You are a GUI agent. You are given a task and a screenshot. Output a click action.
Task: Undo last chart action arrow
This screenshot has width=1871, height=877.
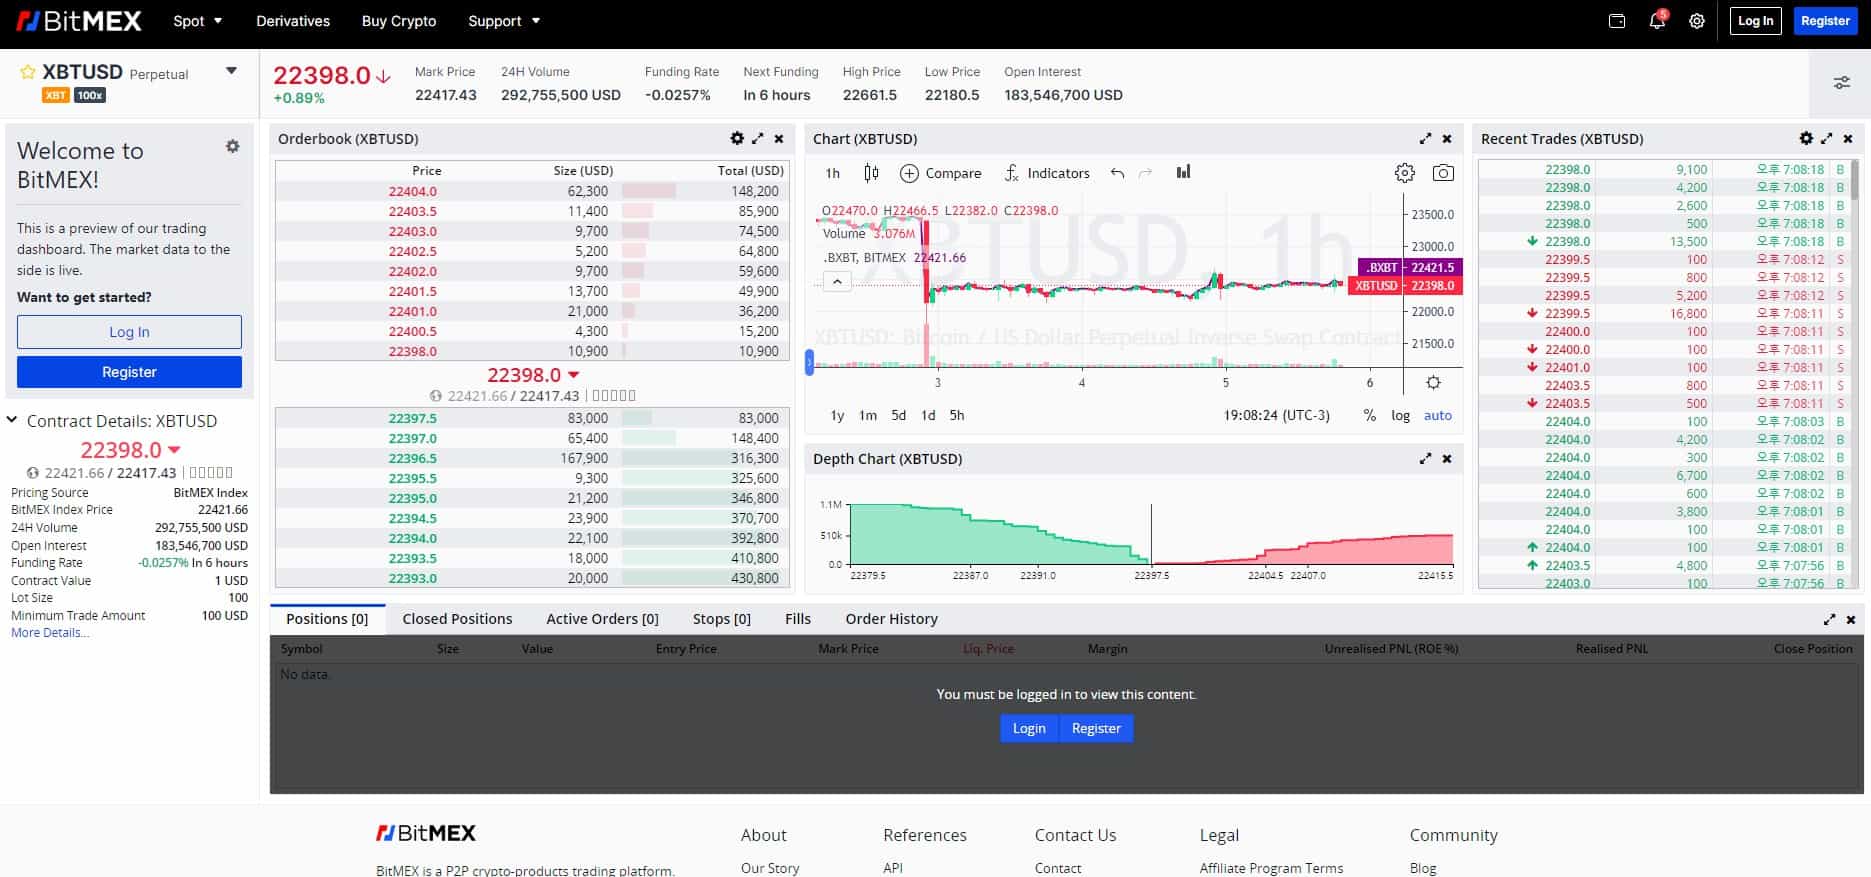[1117, 173]
